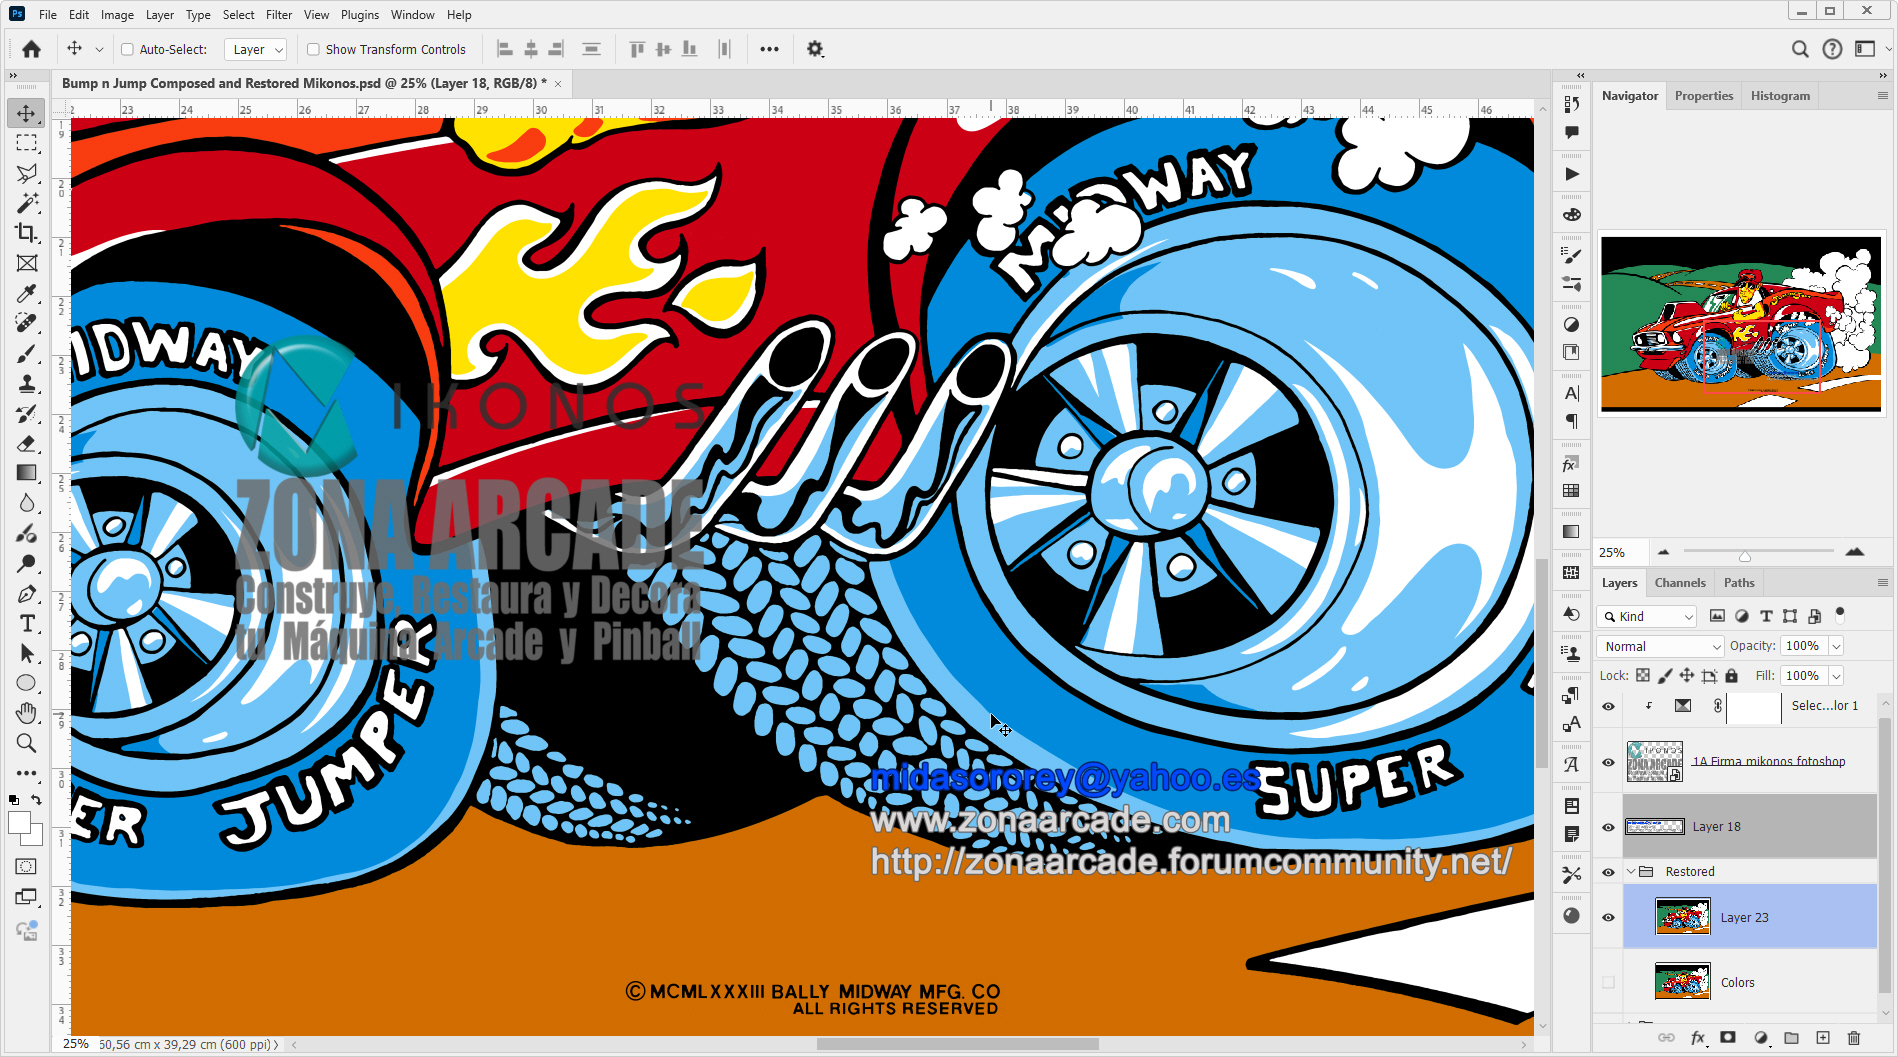
Task: Select the Horizontal Type tool
Action: [x=27, y=623]
